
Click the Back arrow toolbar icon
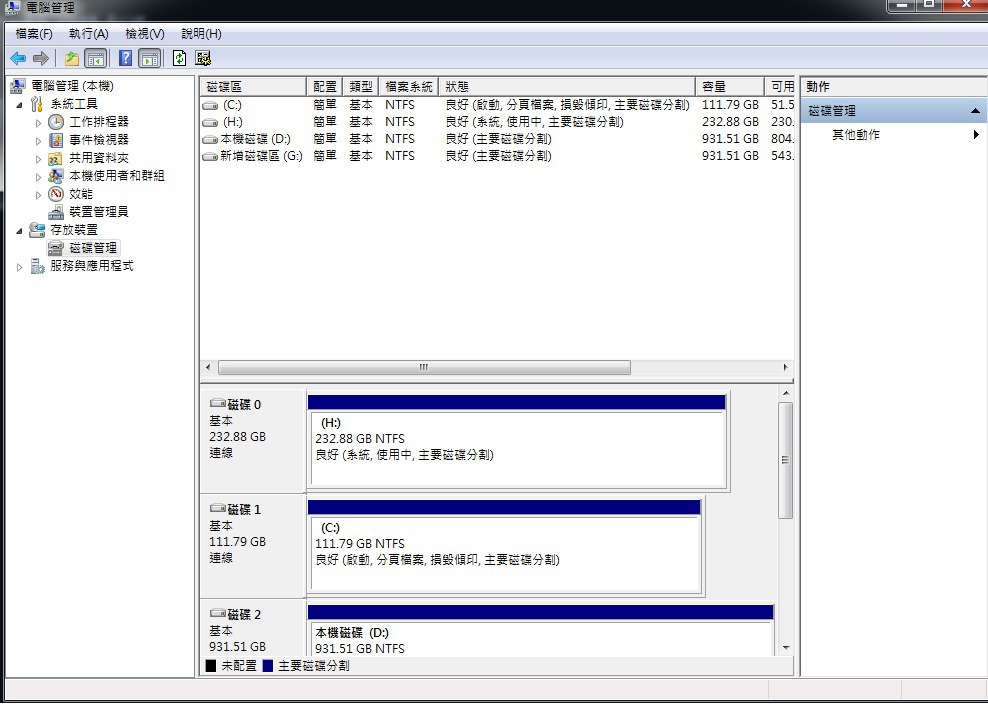pos(18,59)
